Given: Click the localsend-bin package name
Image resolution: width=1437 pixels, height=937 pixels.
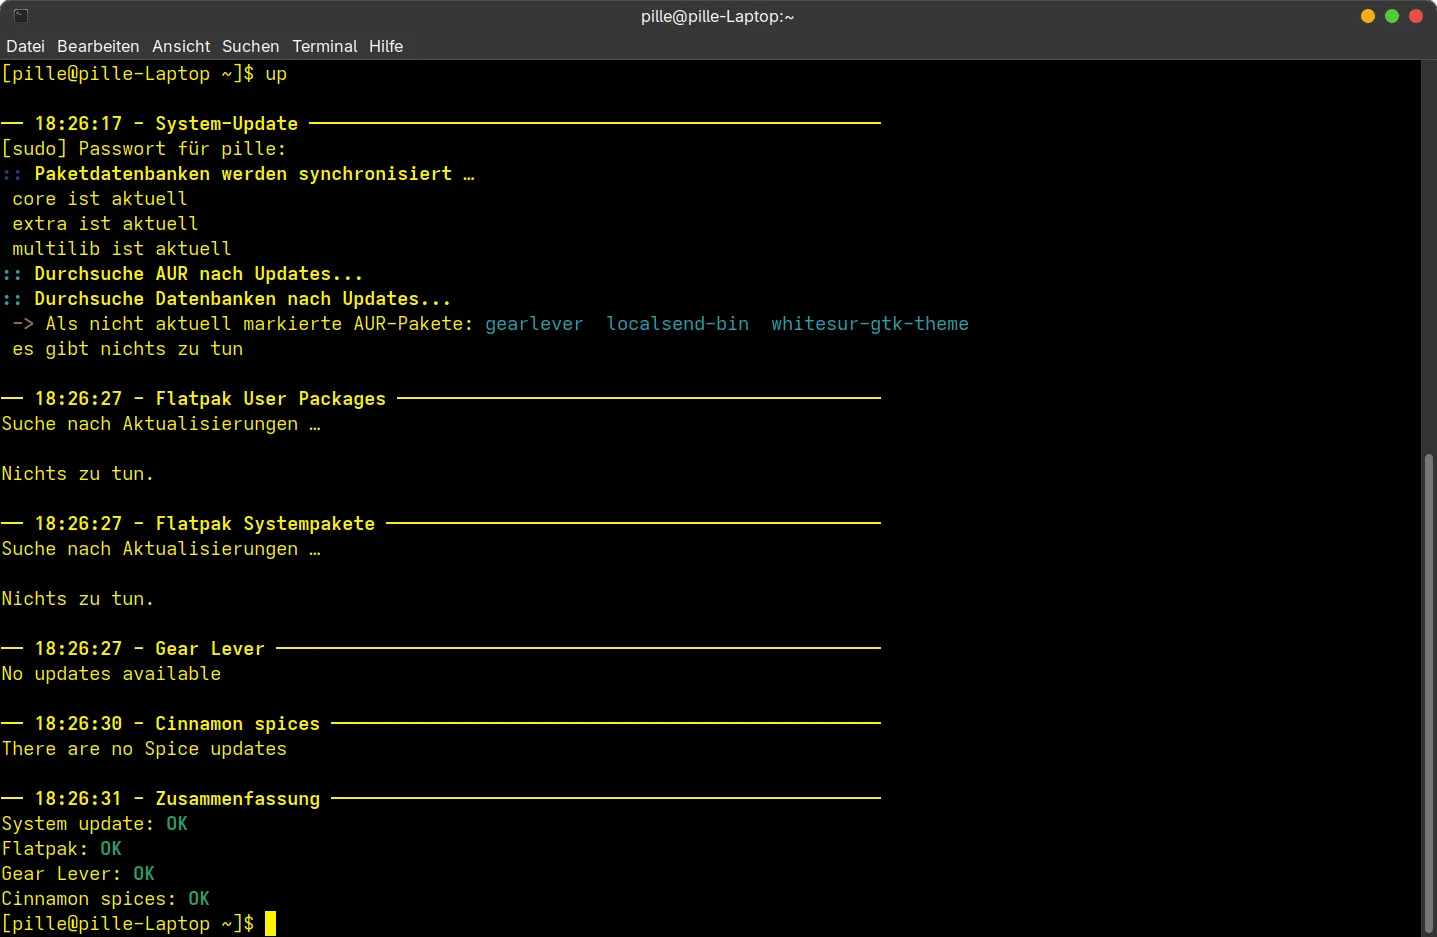Looking at the screenshot, I should pyautogui.click(x=677, y=324).
